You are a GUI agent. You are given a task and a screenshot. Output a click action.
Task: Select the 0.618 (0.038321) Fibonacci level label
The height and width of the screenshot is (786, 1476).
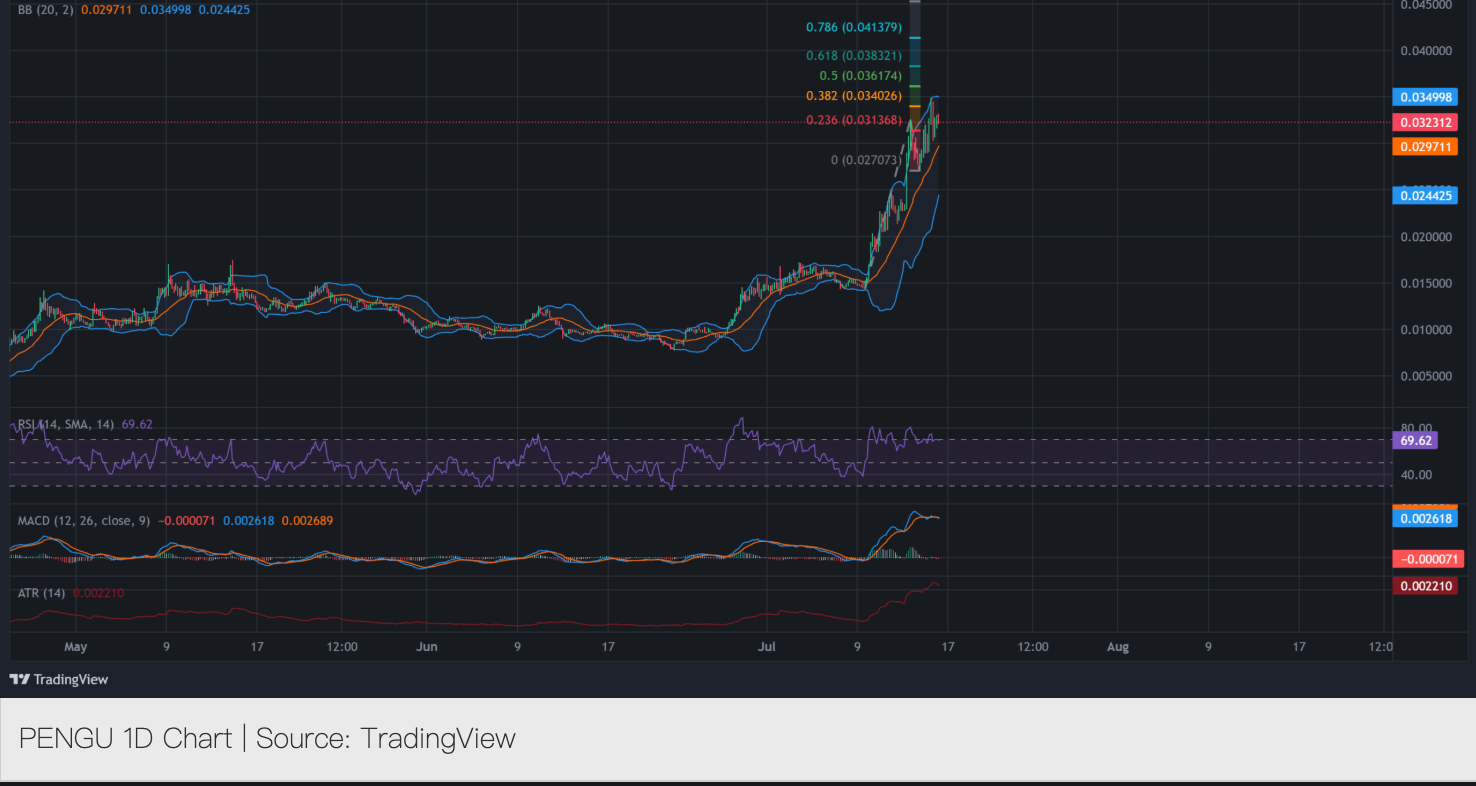[854, 56]
